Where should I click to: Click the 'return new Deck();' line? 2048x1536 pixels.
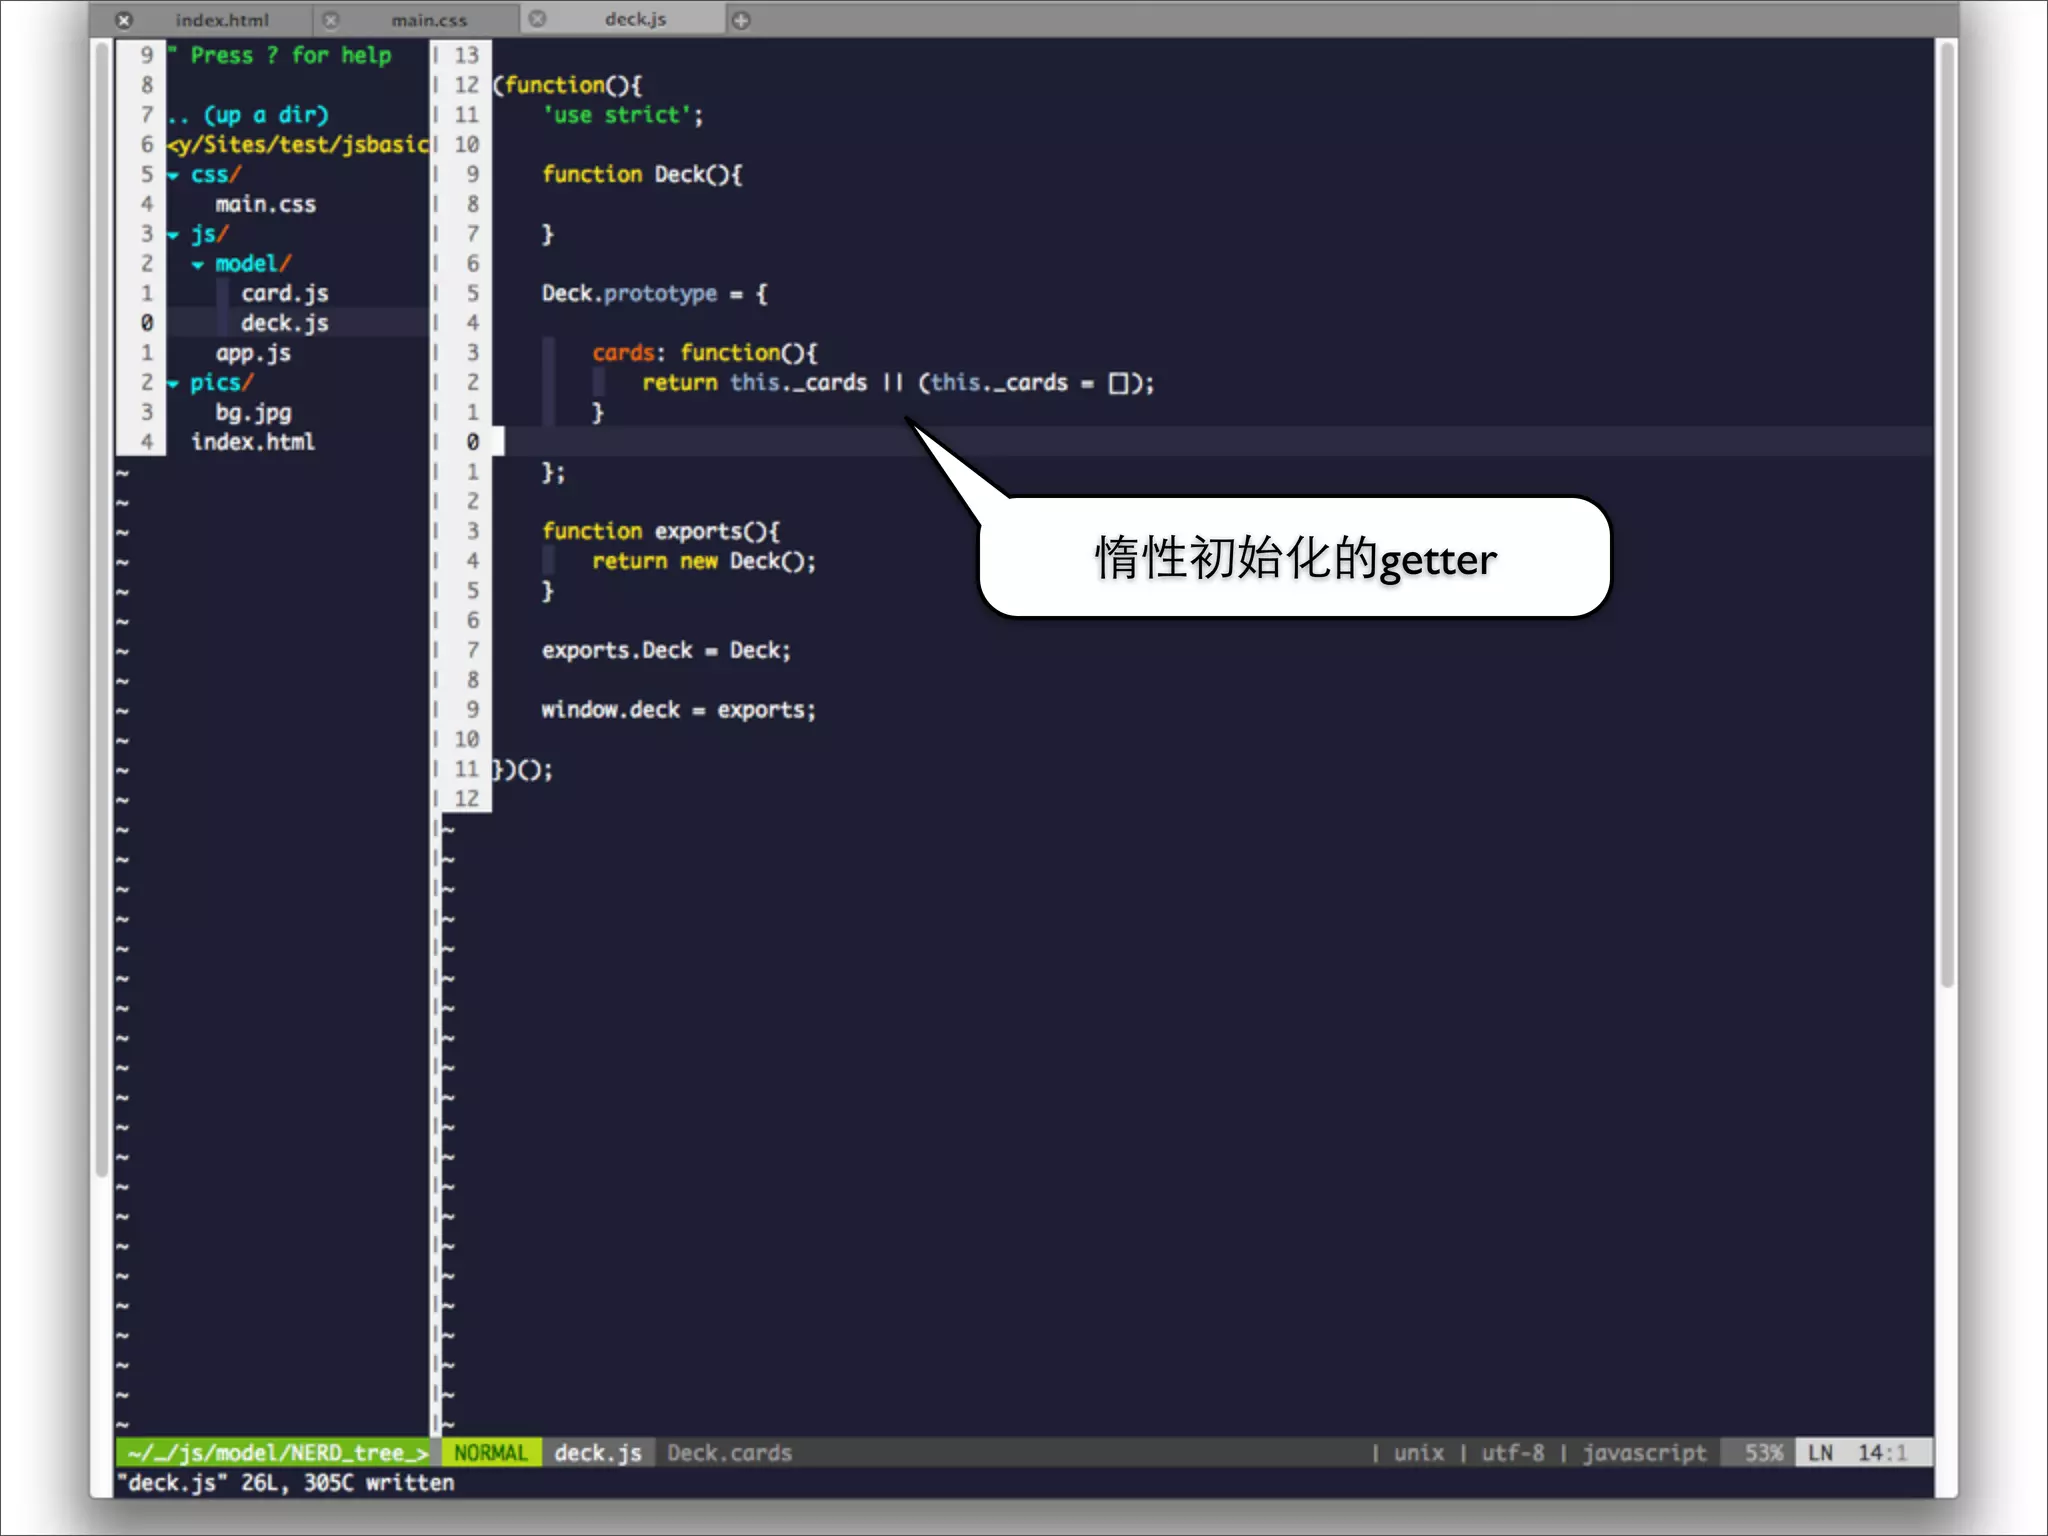coord(703,561)
